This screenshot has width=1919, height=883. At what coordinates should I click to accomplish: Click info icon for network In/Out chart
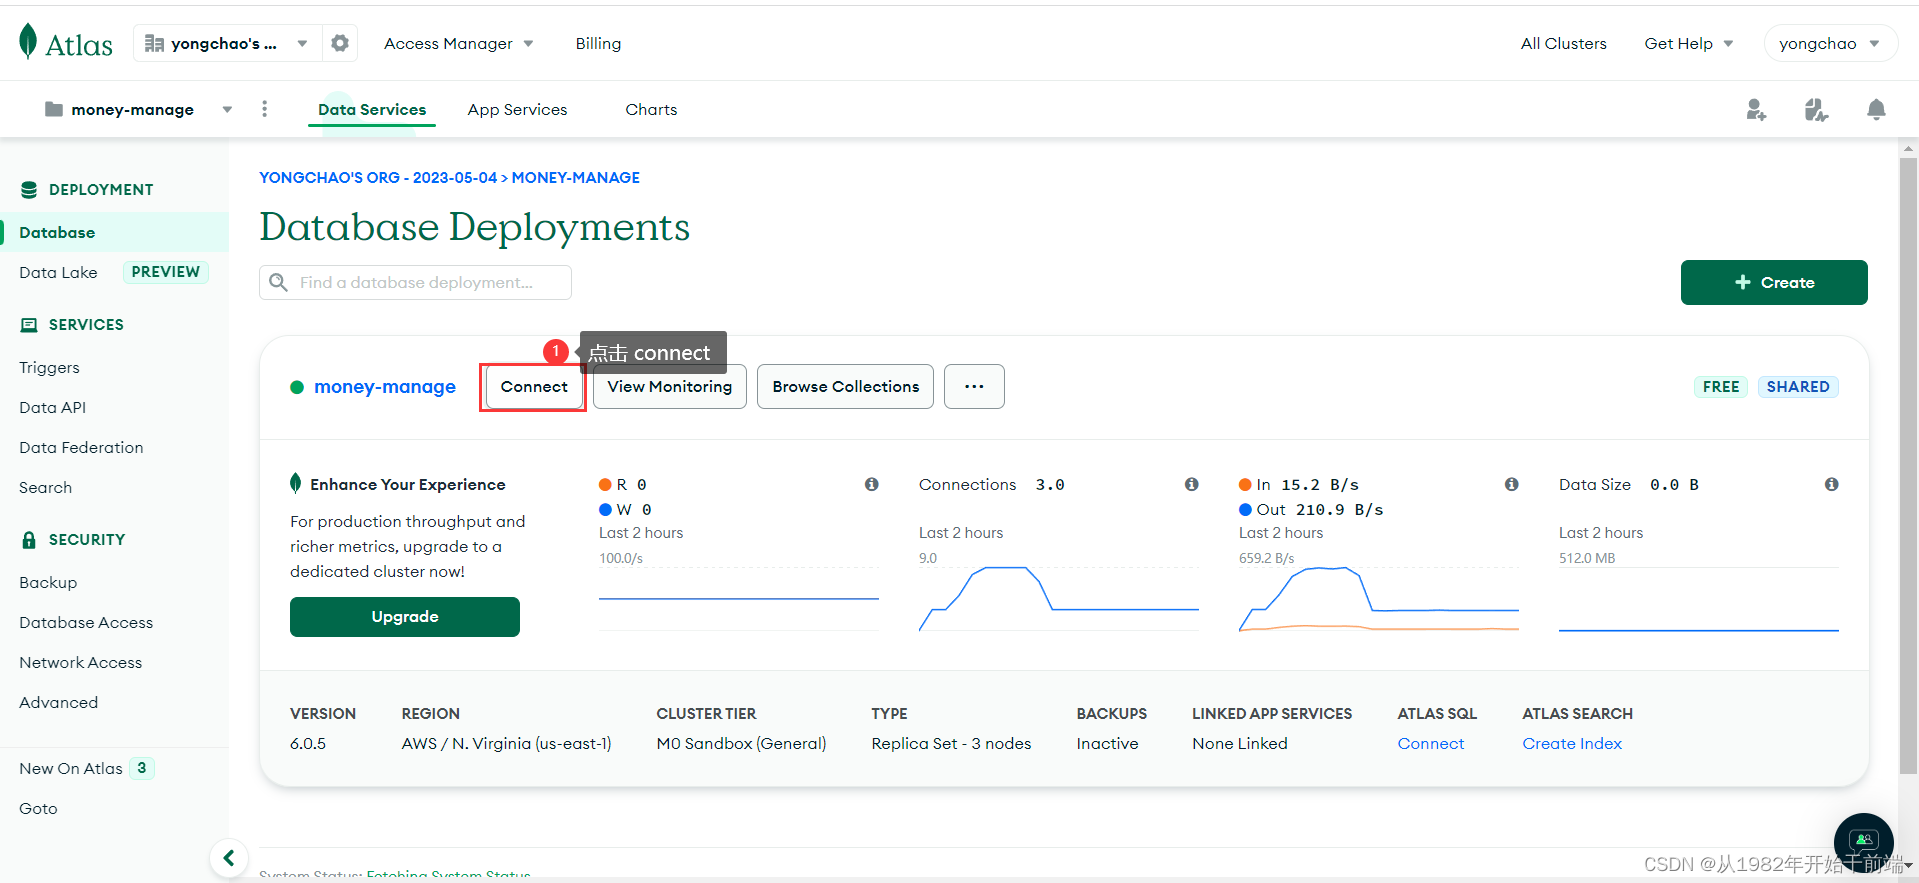pos(1512,484)
